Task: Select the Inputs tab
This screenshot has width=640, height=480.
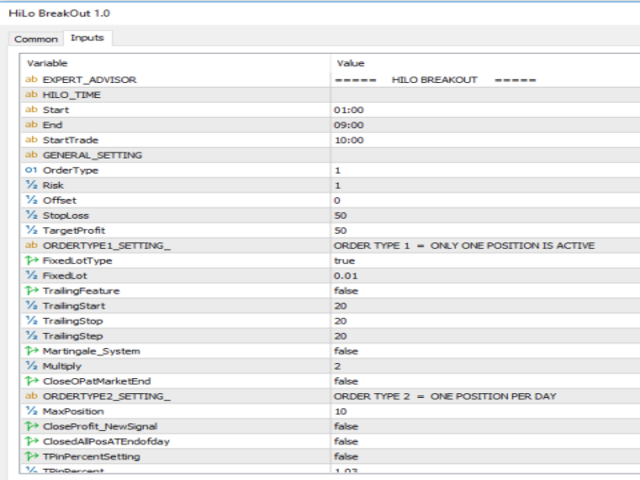Action: click(87, 38)
